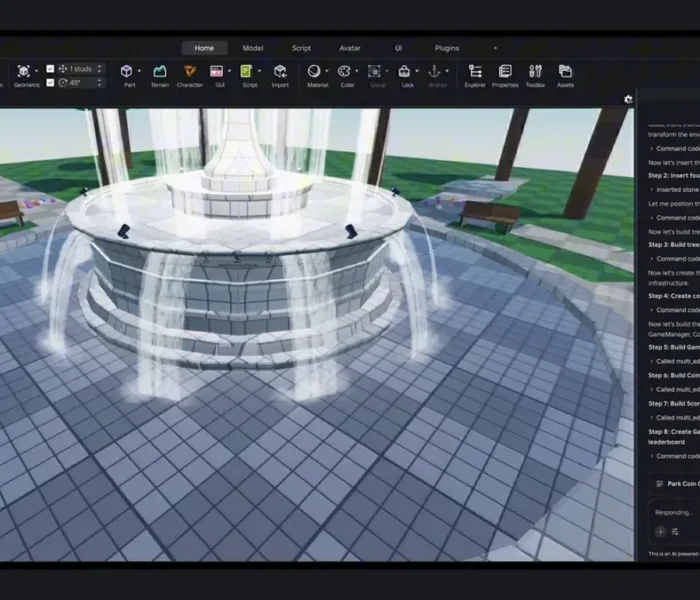This screenshot has height=600, width=700.
Task: Open the Script dropdown arrow
Action: coord(259,71)
